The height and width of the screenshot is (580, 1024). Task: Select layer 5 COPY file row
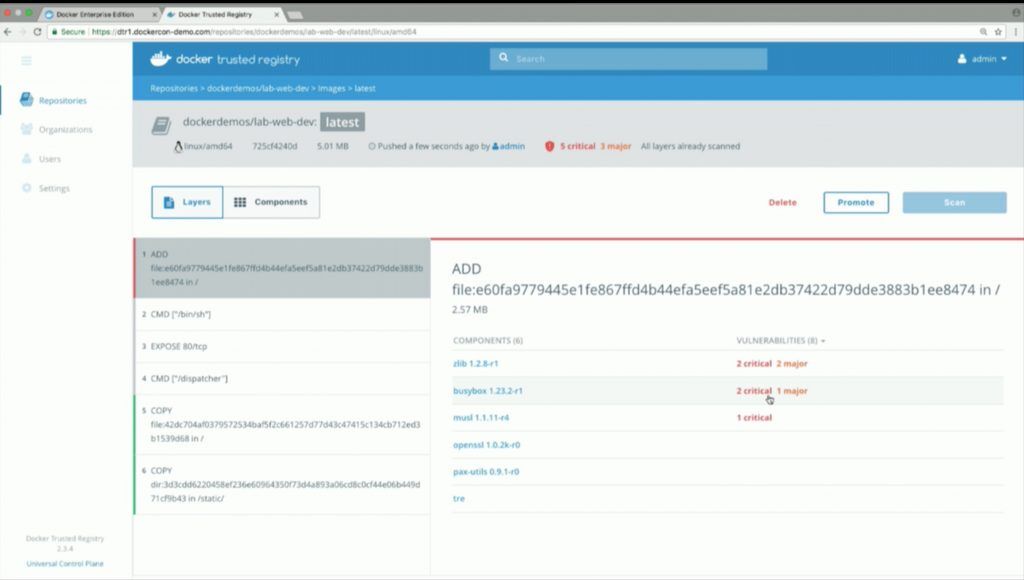coord(282,425)
